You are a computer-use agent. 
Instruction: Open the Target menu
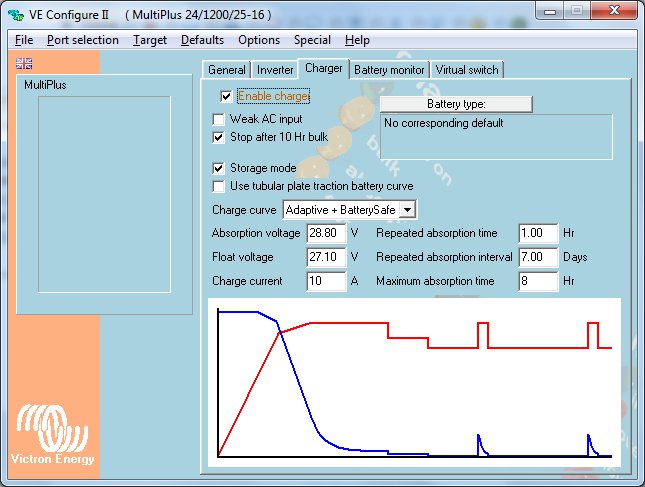150,40
